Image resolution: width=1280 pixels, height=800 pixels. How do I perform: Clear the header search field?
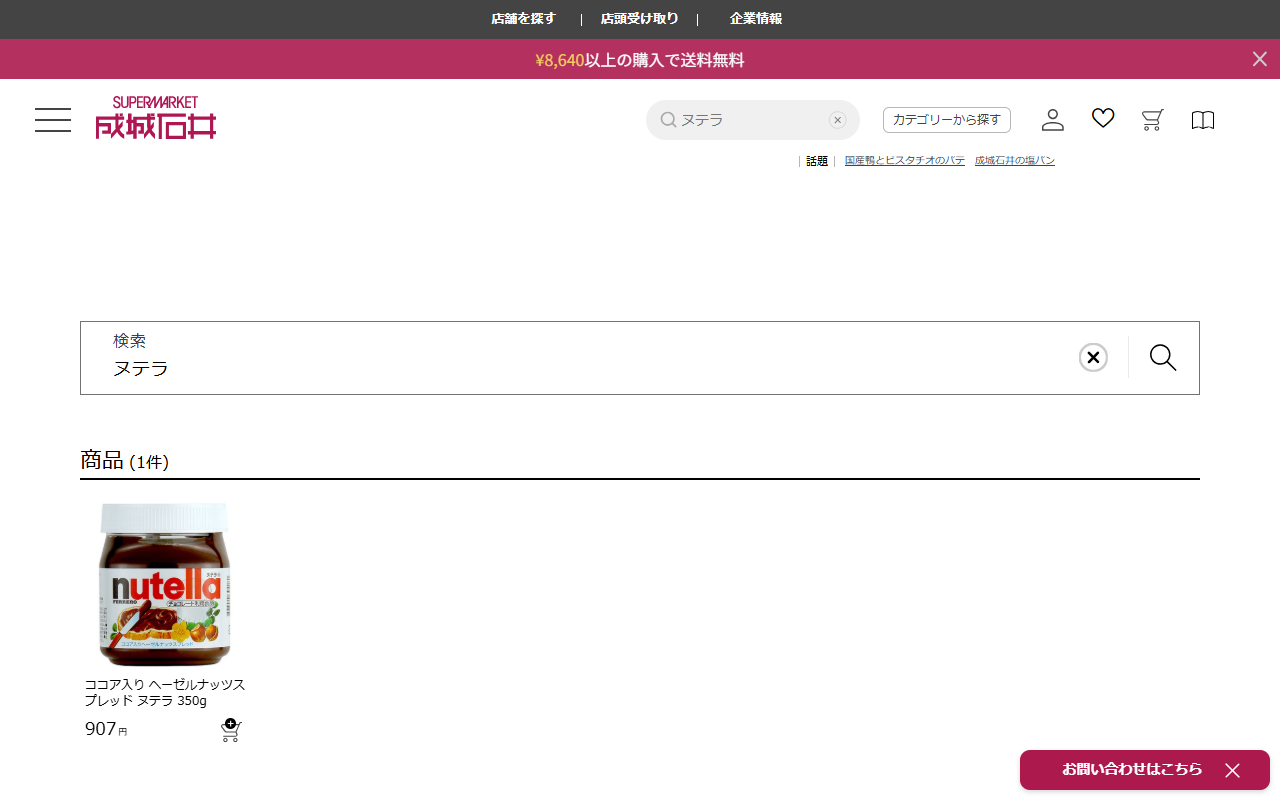(838, 120)
